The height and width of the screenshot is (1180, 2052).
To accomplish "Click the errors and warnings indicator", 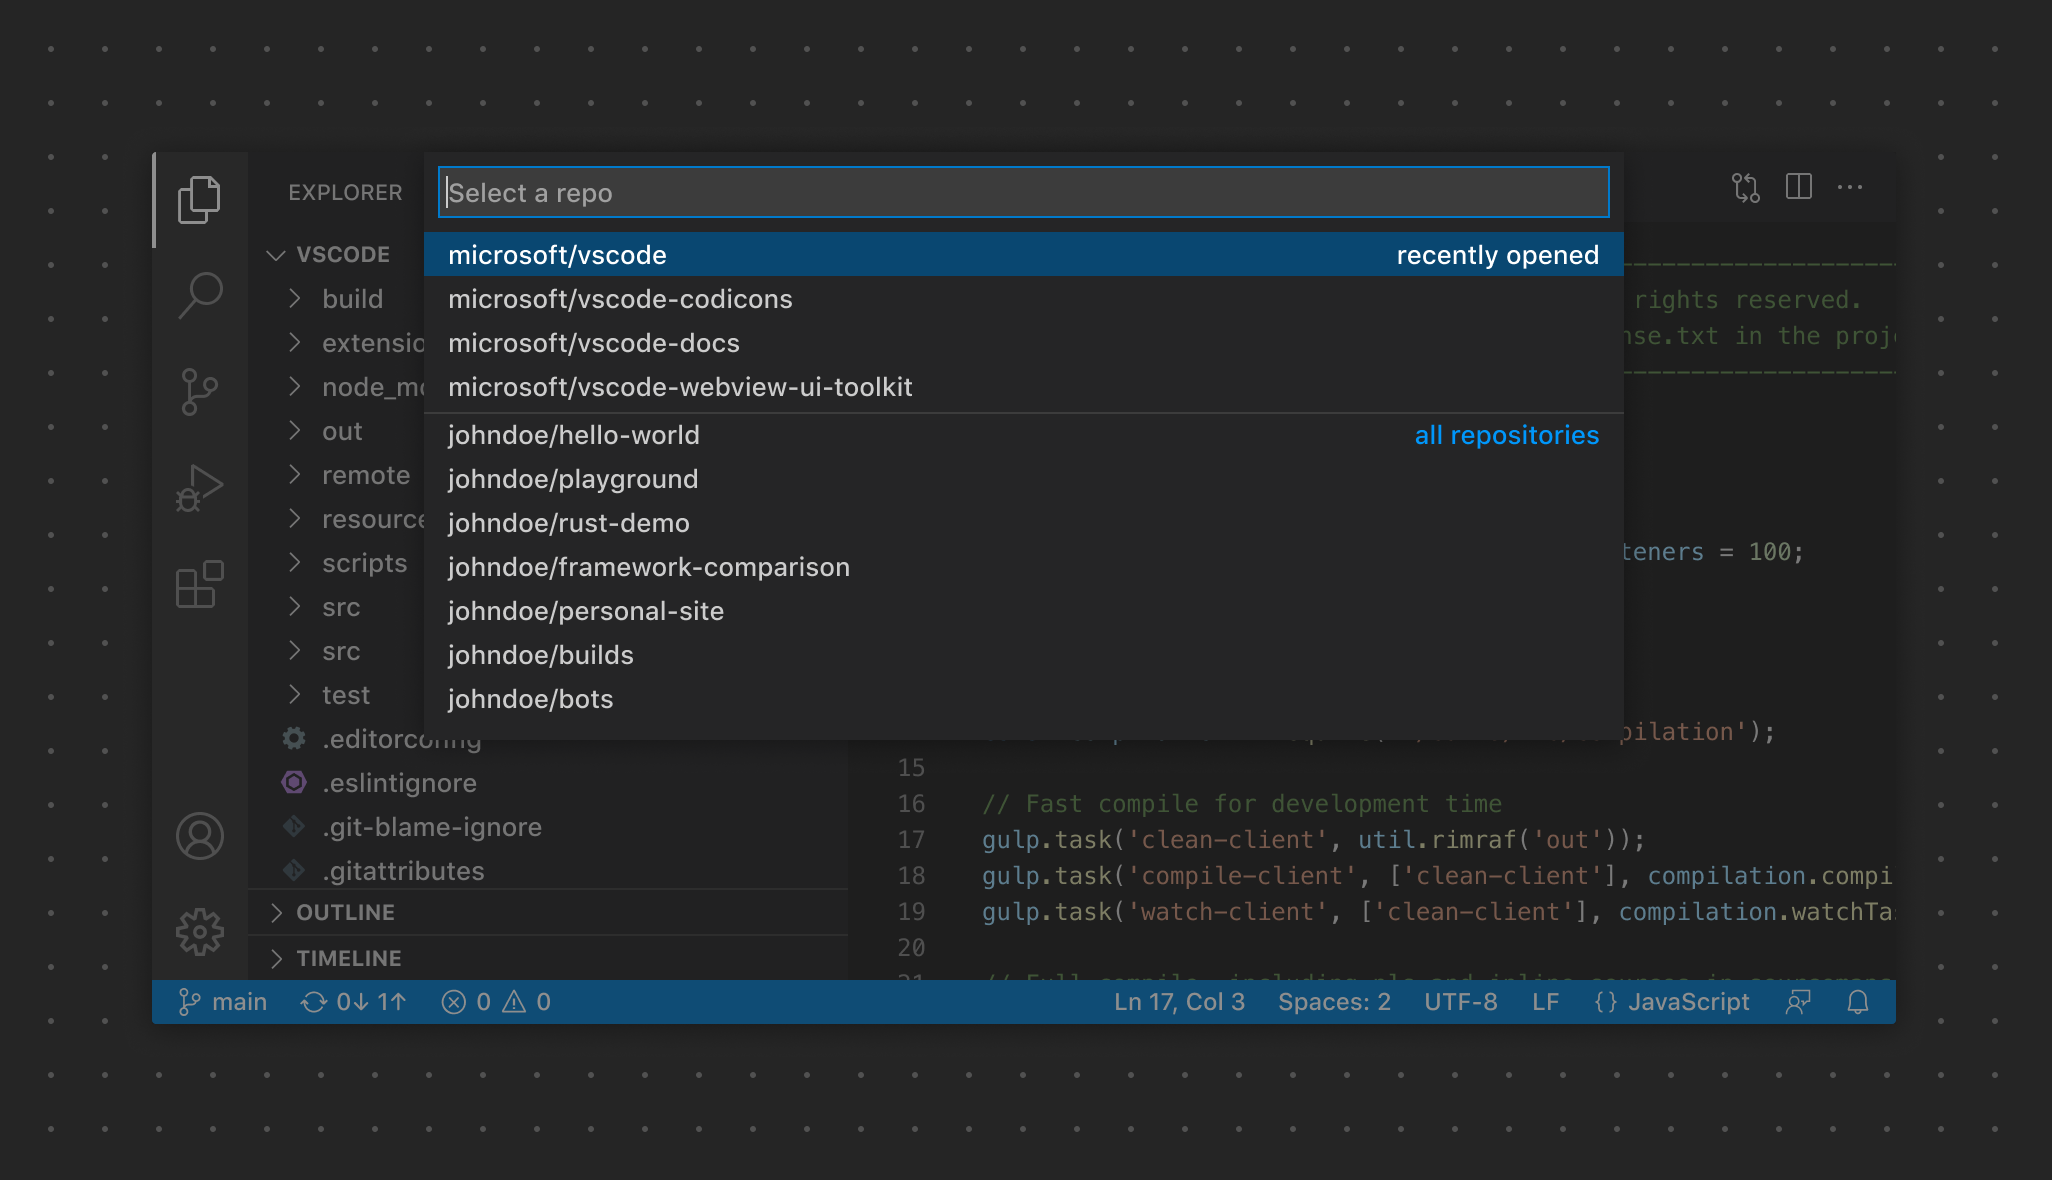I will point(496,1001).
